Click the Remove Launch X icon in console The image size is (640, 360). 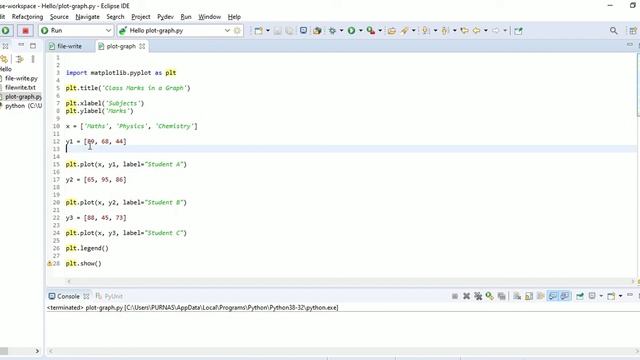click(x=467, y=296)
